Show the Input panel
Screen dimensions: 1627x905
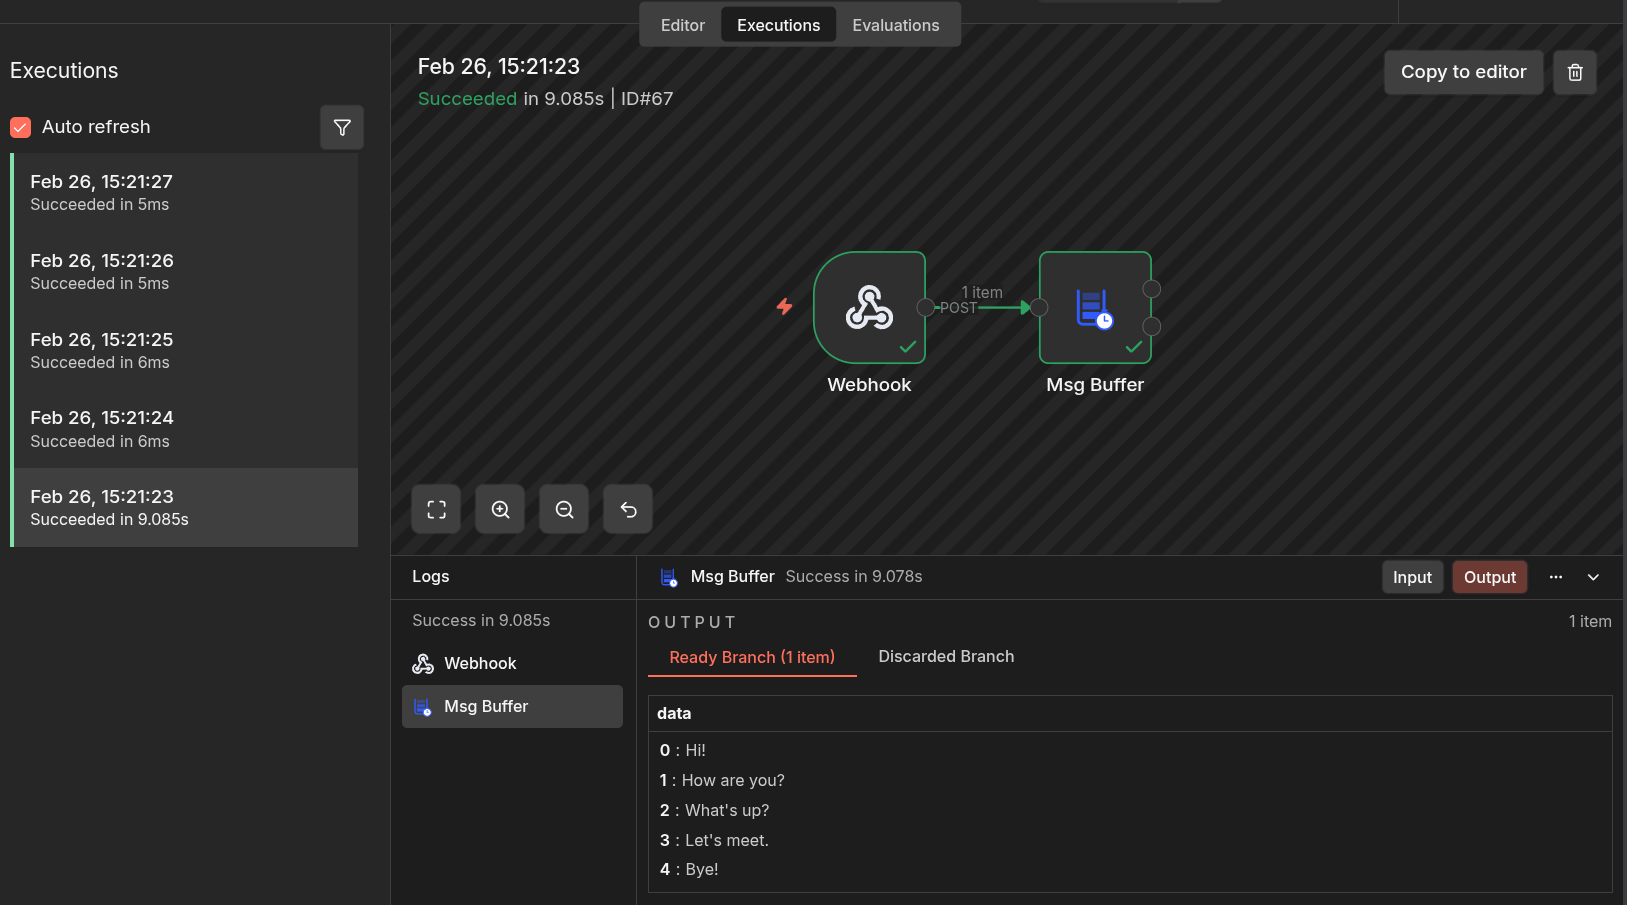1412,577
